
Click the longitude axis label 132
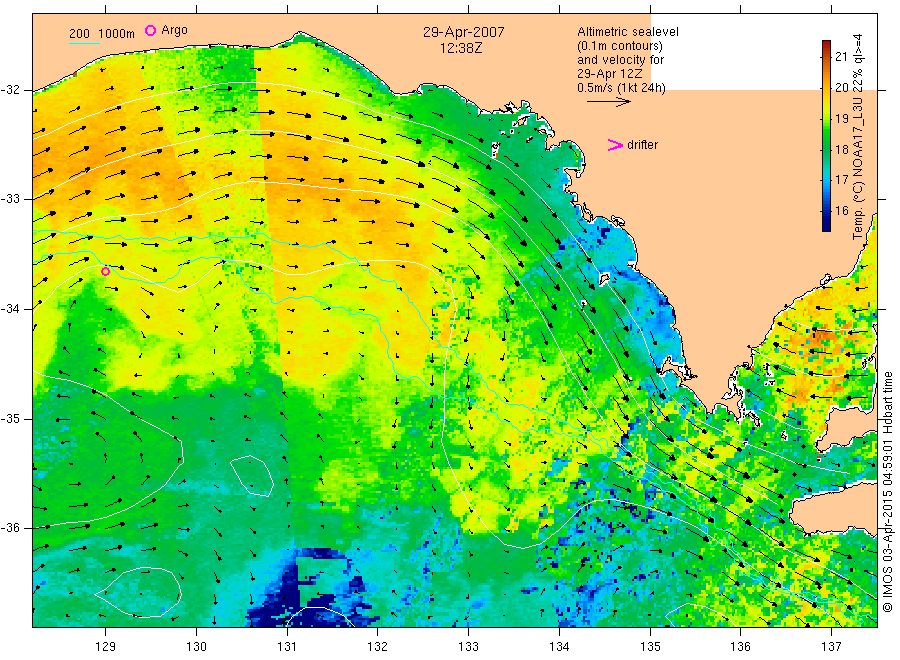coord(378,647)
